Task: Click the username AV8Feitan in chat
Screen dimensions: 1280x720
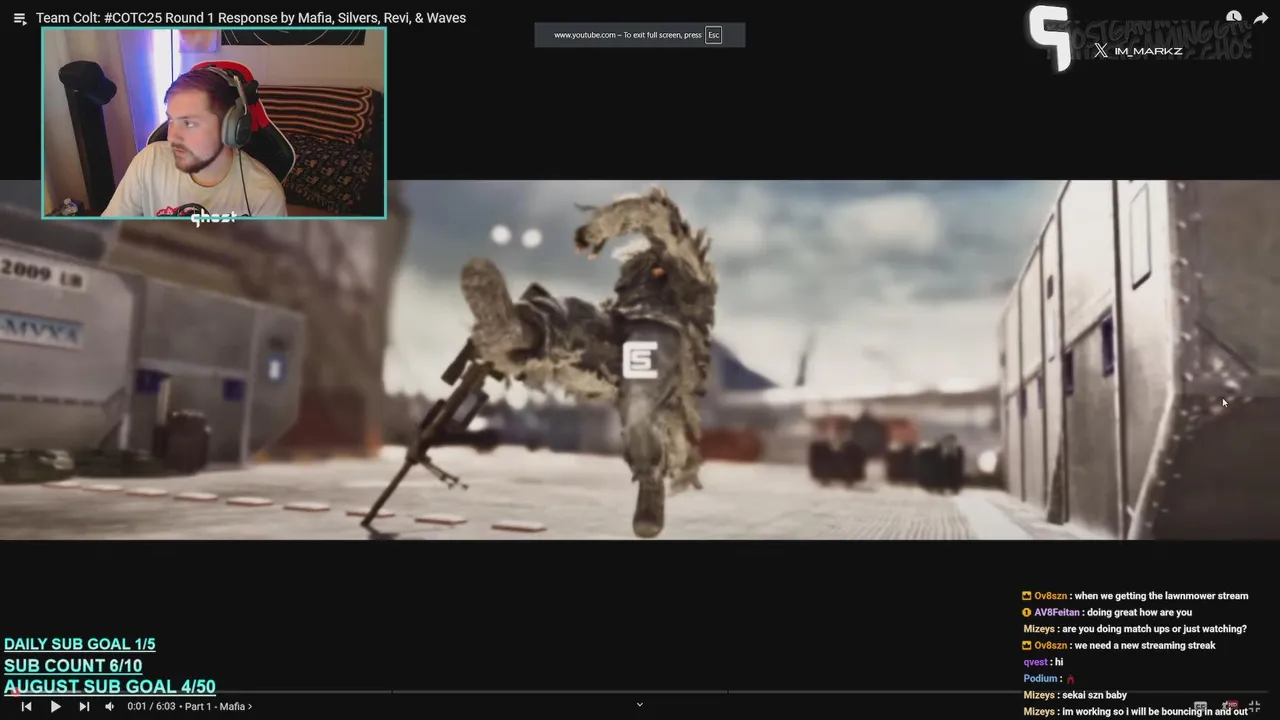Action: pyautogui.click(x=1057, y=612)
